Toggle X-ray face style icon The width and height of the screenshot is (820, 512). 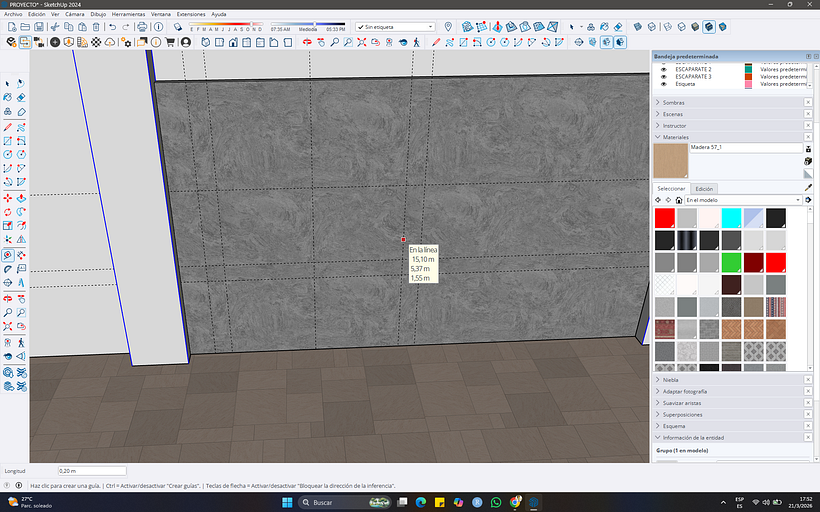click(x=637, y=27)
